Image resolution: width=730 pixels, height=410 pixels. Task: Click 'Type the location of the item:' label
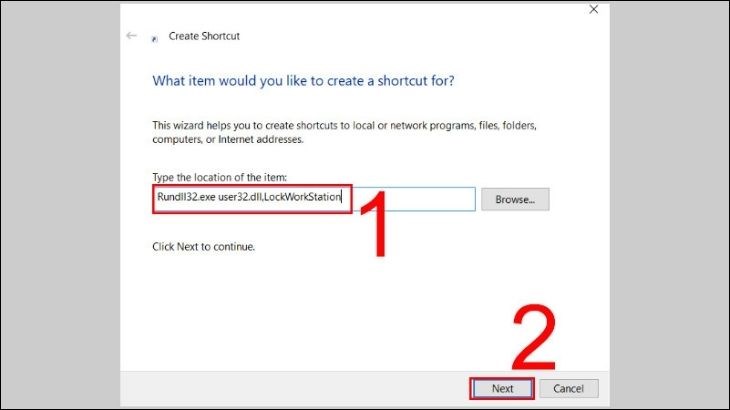(x=219, y=177)
